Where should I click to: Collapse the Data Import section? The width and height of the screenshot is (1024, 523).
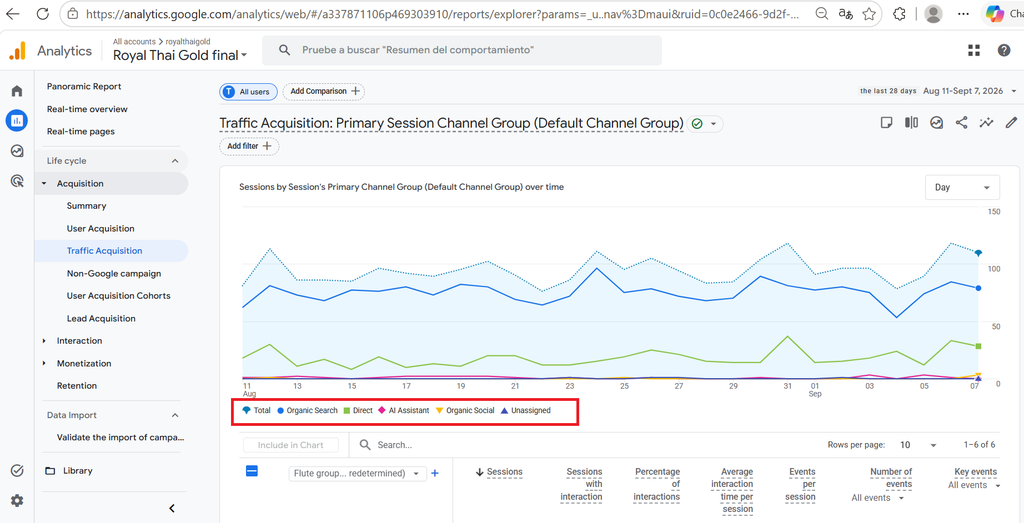pos(175,415)
